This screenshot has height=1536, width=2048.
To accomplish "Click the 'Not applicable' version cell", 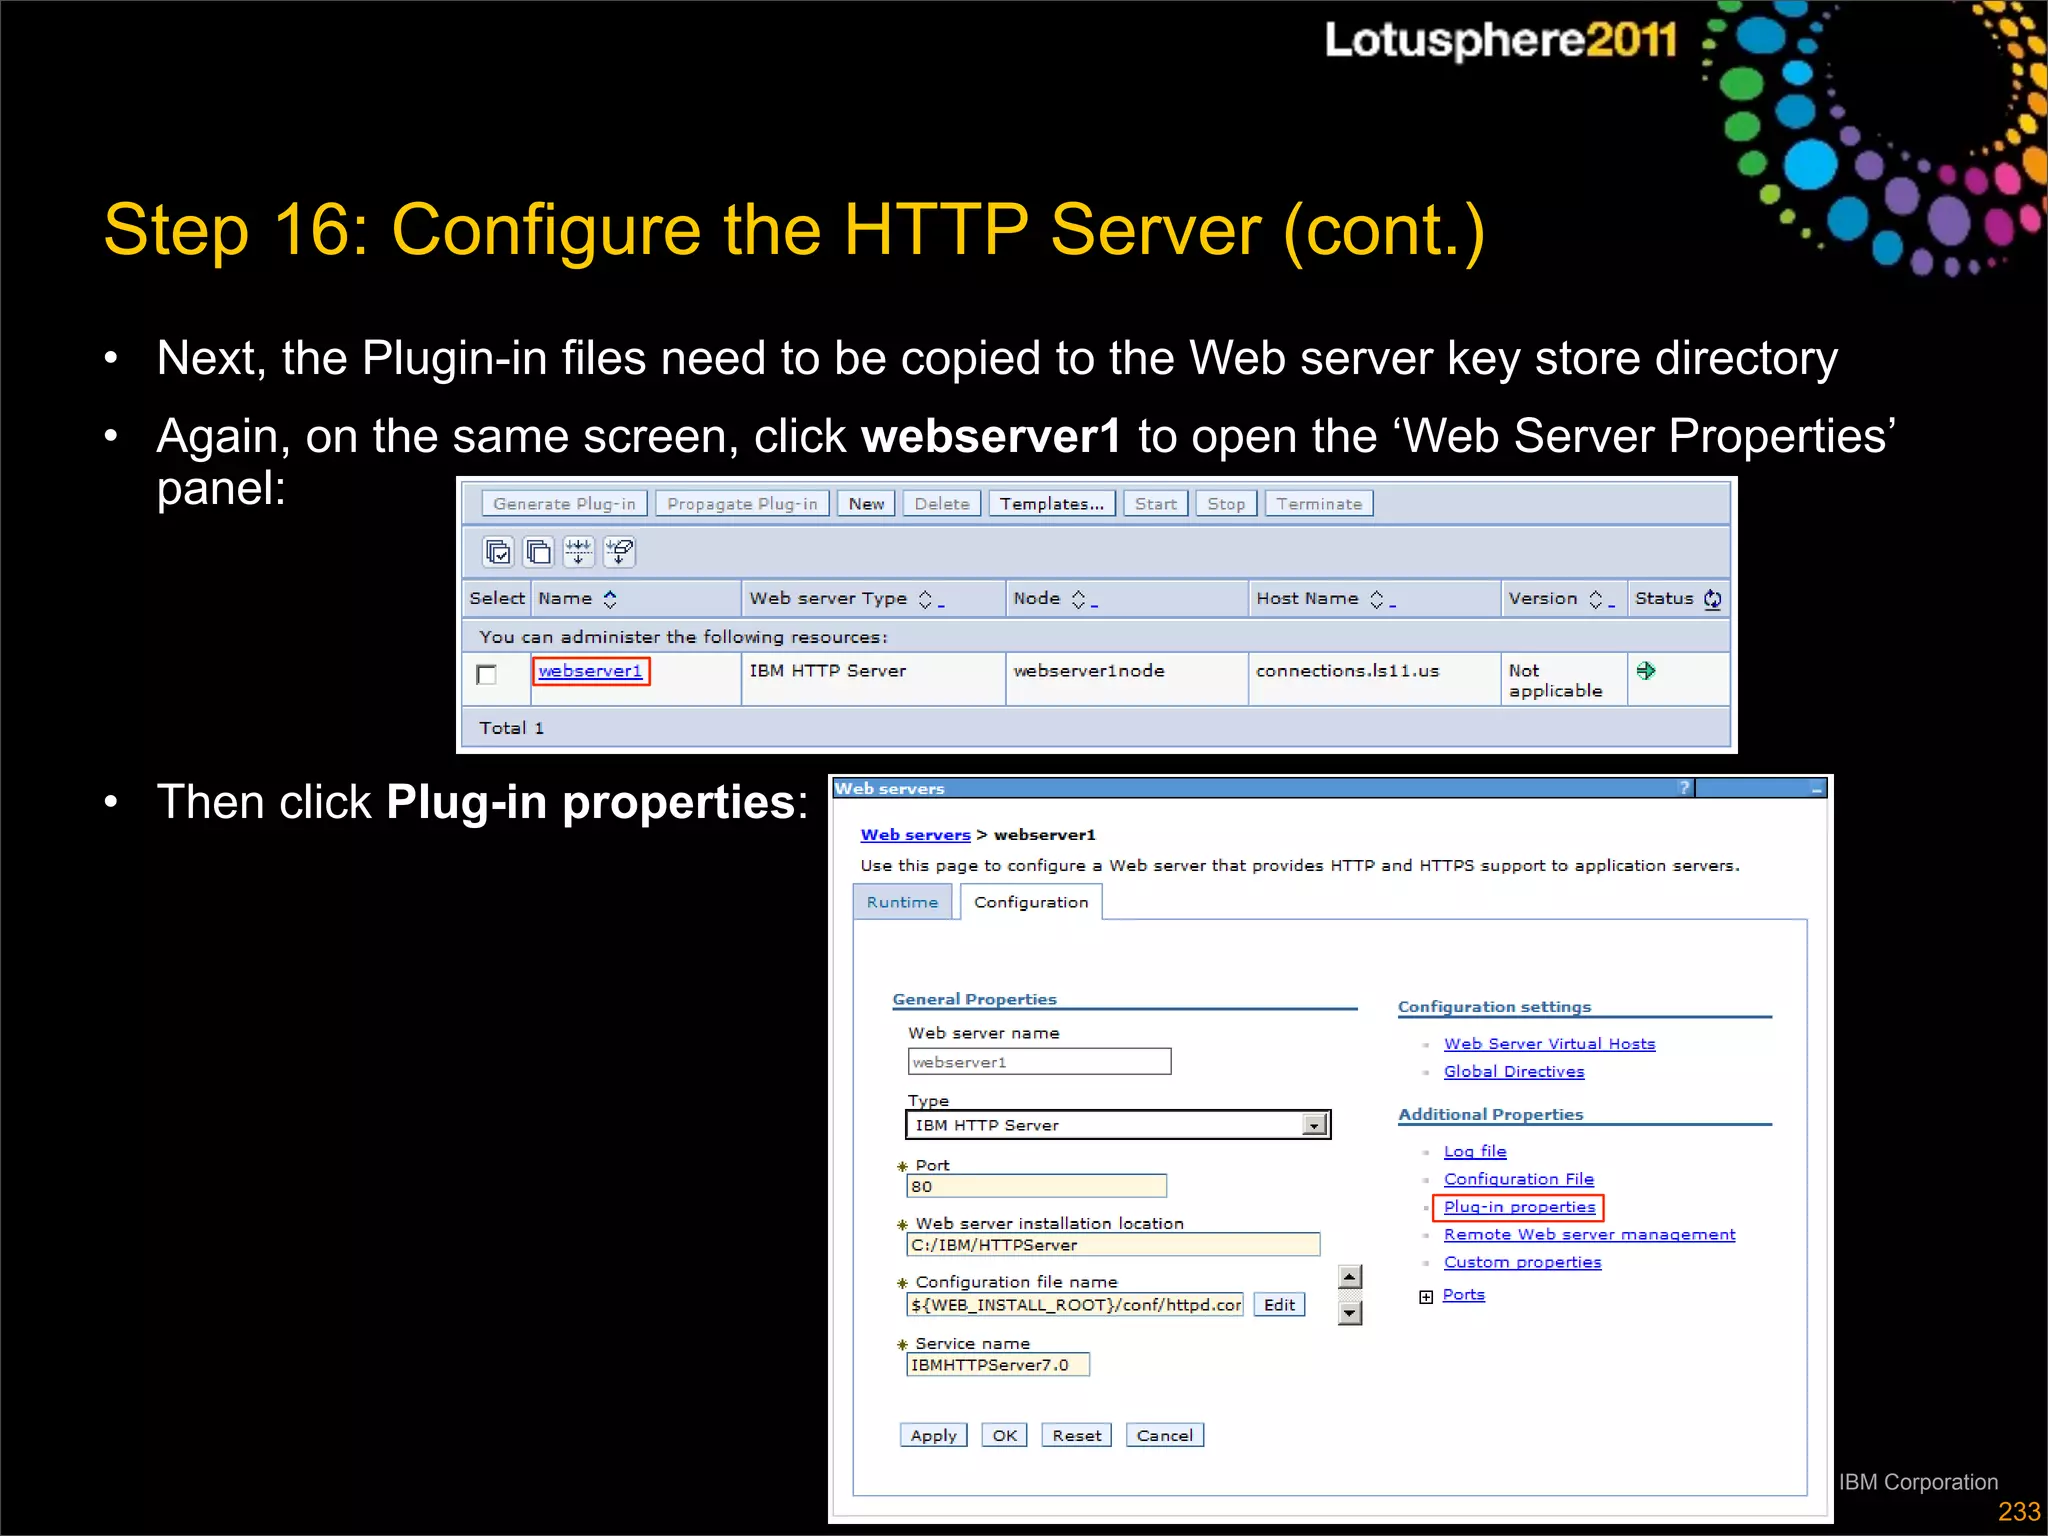I will point(1564,680).
